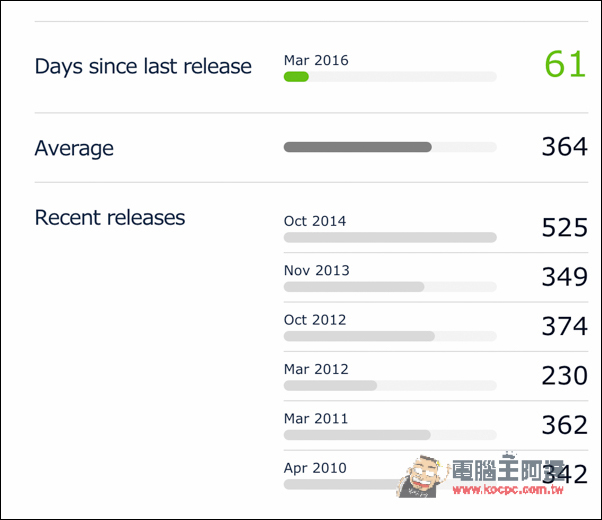
Task: Click the Recent releases heading
Action: coord(110,218)
